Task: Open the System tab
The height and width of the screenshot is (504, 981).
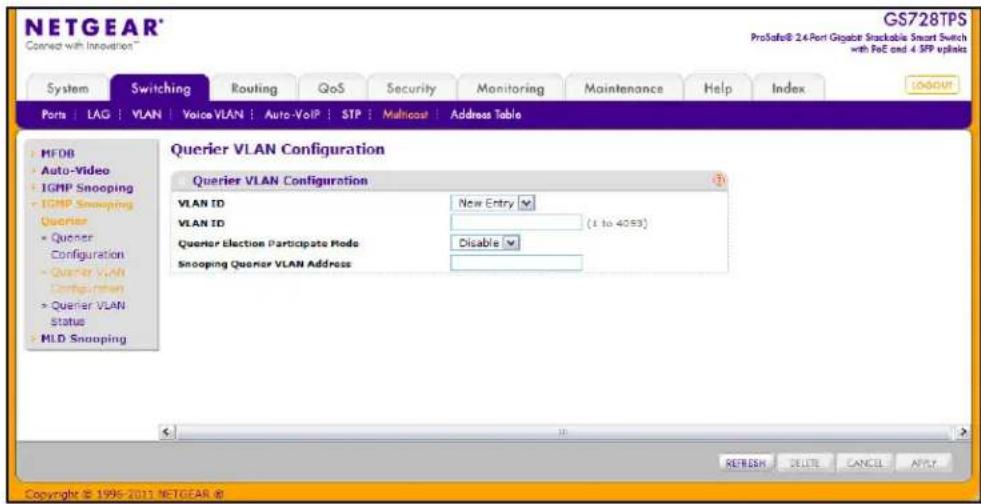Action: pos(70,89)
